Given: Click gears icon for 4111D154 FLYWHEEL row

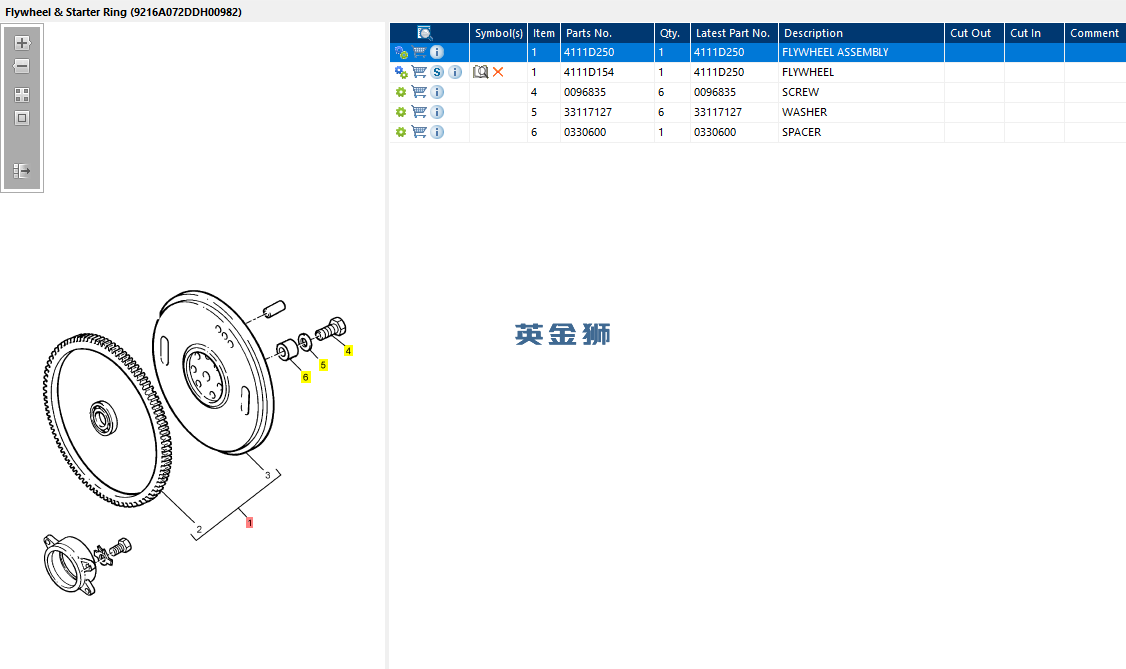Looking at the screenshot, I should pyautogui.click(x=401, y=72).
